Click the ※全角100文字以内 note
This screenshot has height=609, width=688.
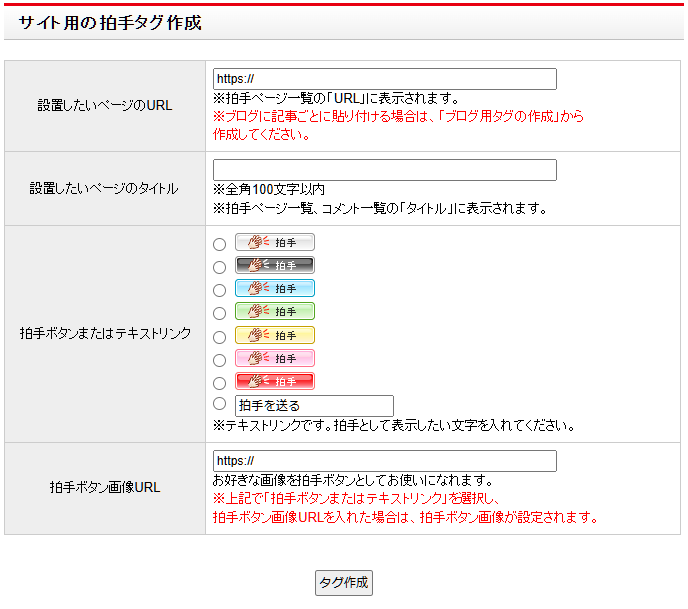tap(269, 190)
